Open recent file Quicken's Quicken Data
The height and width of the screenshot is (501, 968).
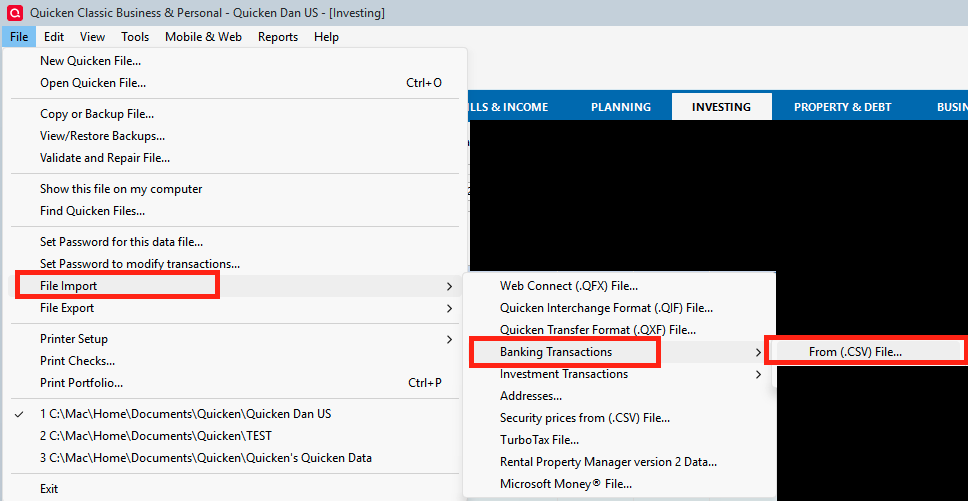pos(235,458)
